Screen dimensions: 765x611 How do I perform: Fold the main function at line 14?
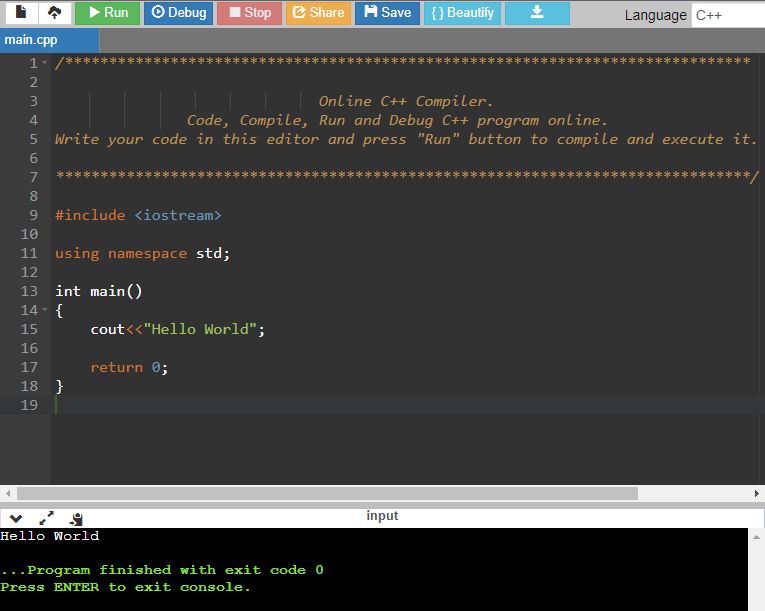[45, 311]
